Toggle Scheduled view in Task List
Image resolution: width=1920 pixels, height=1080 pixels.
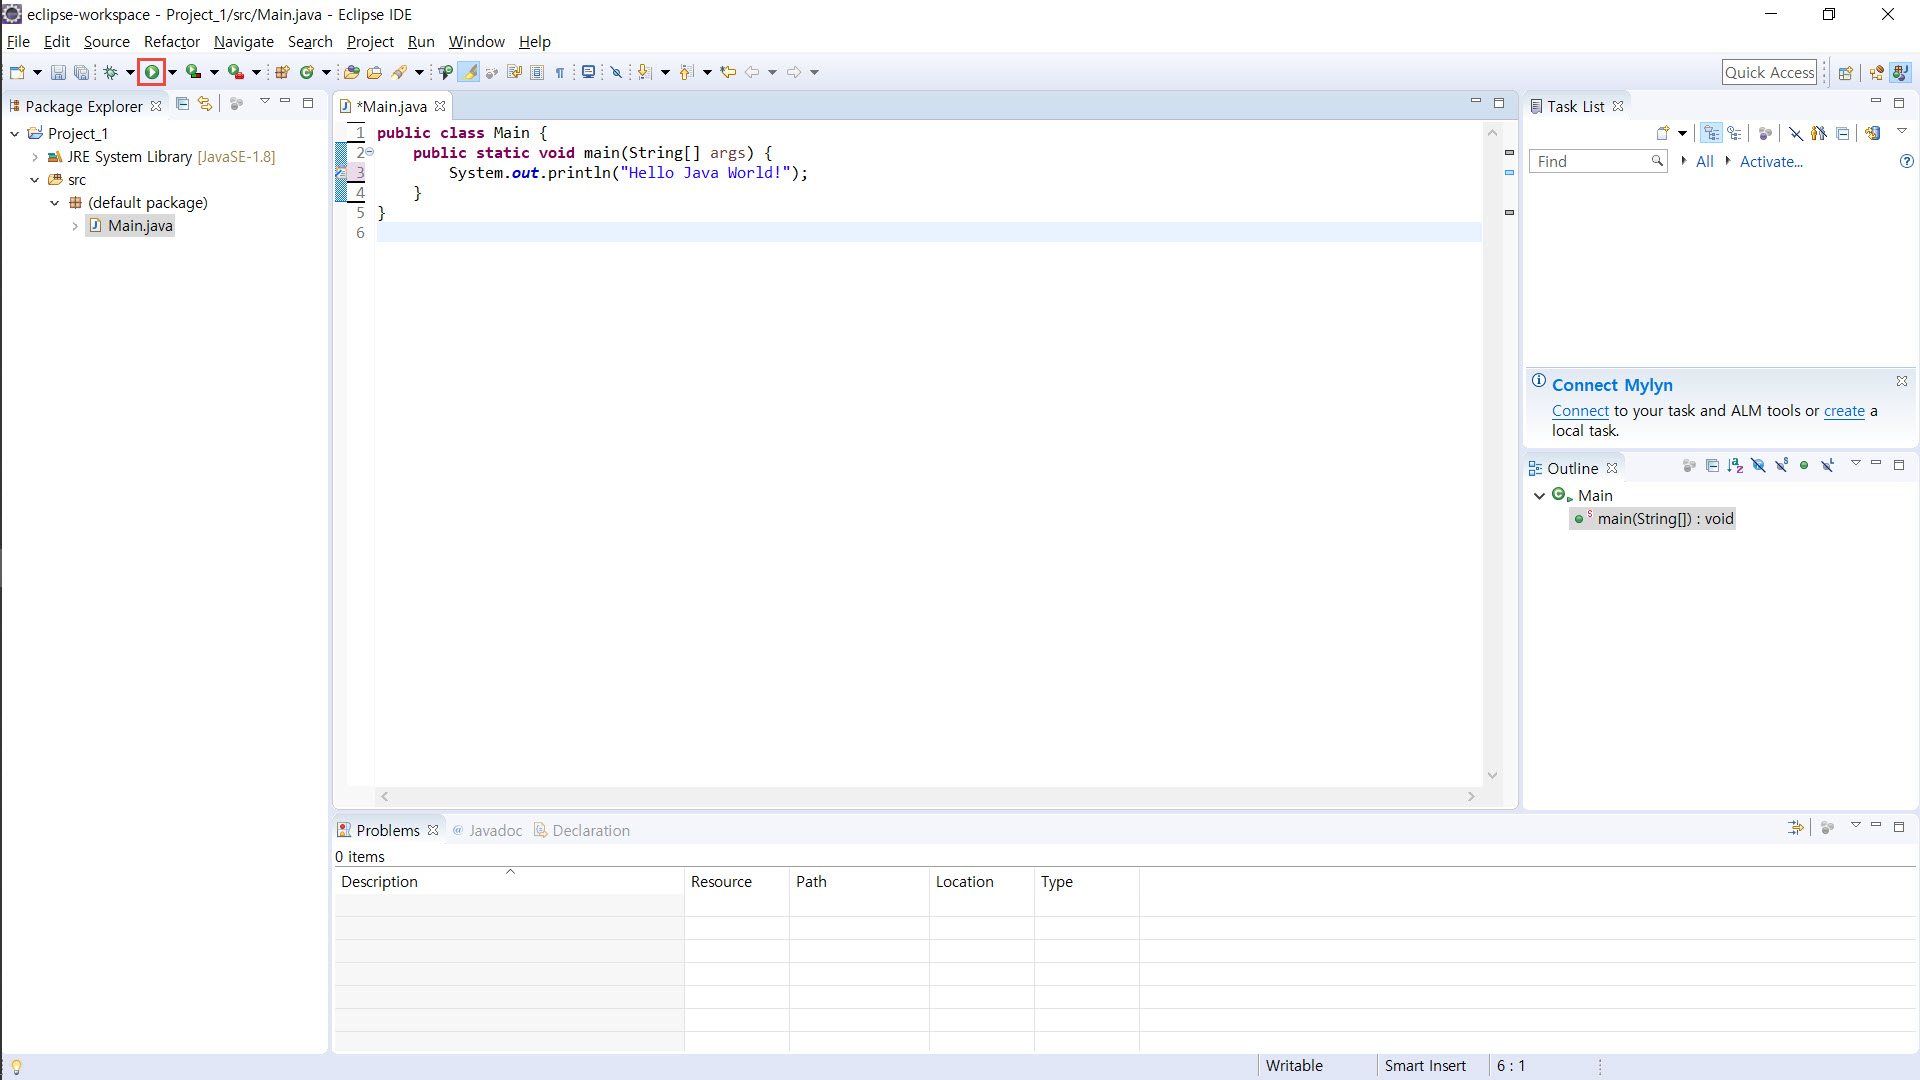[x=1735, y=133]
